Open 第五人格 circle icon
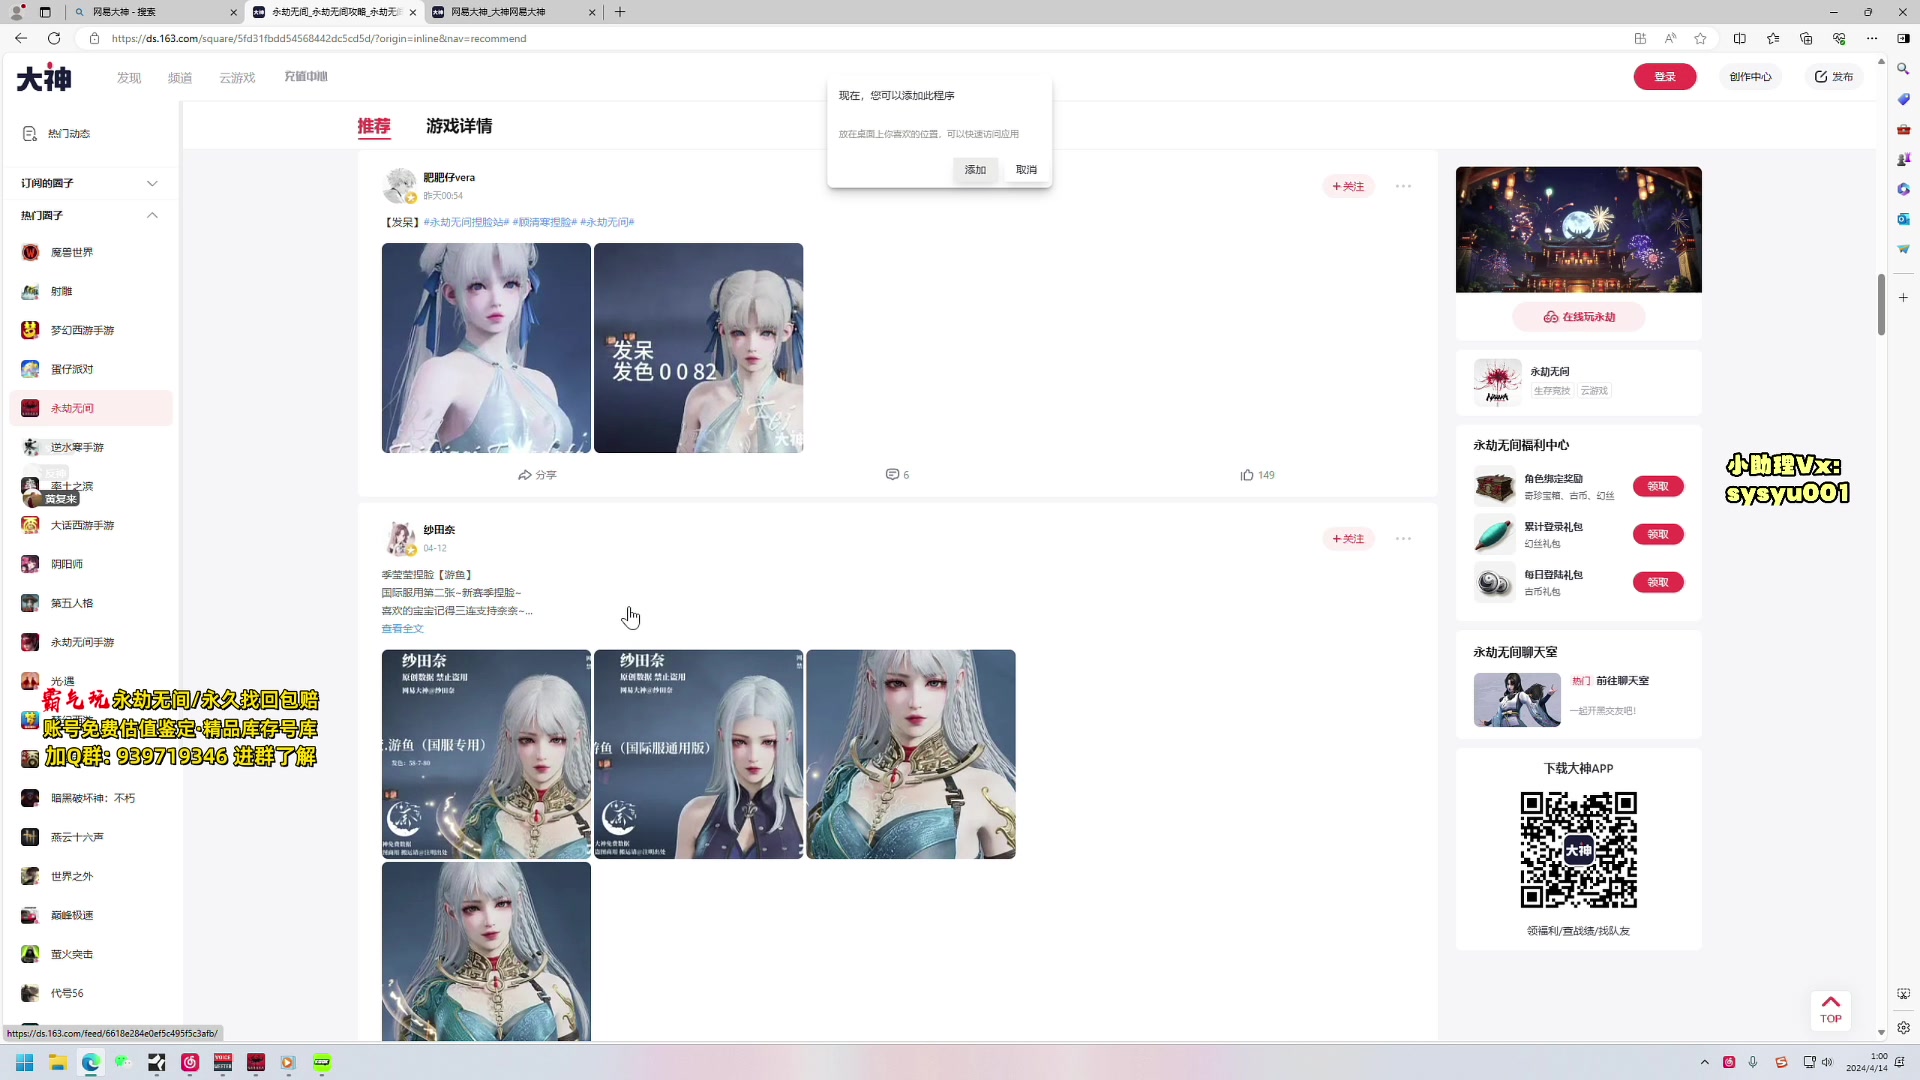 point(30,603)
